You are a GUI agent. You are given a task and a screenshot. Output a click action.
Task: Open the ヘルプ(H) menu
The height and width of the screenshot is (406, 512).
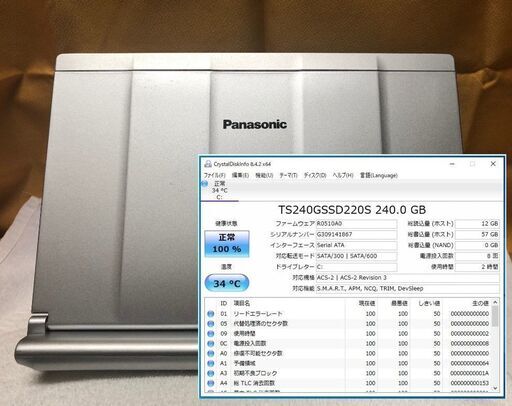click(x=343, y=175)
